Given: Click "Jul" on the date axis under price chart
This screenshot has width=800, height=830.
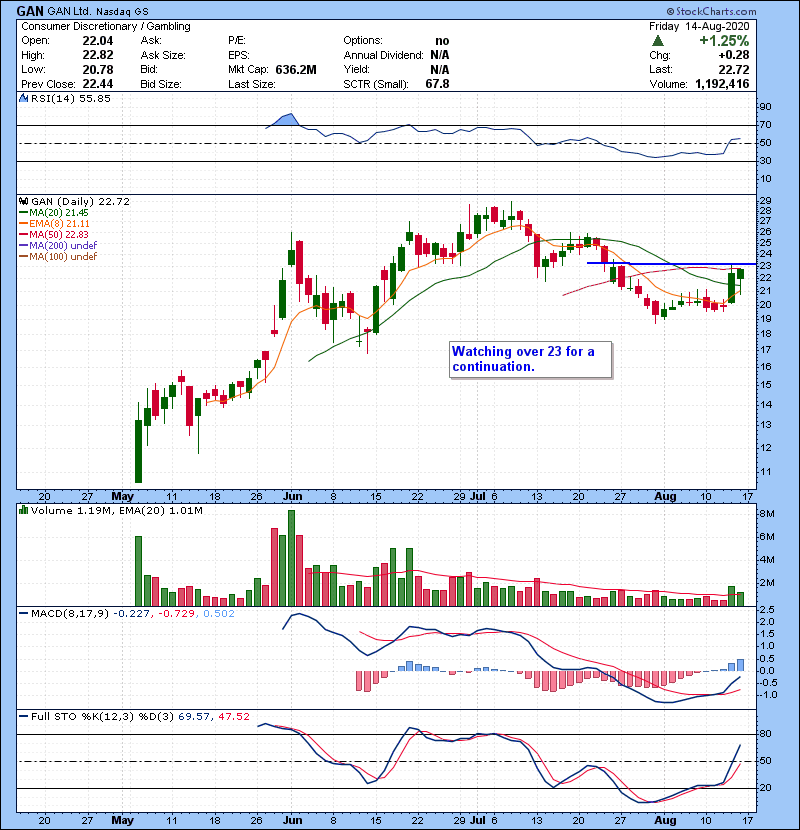Looking at the screenshot, I should (478, 497).
